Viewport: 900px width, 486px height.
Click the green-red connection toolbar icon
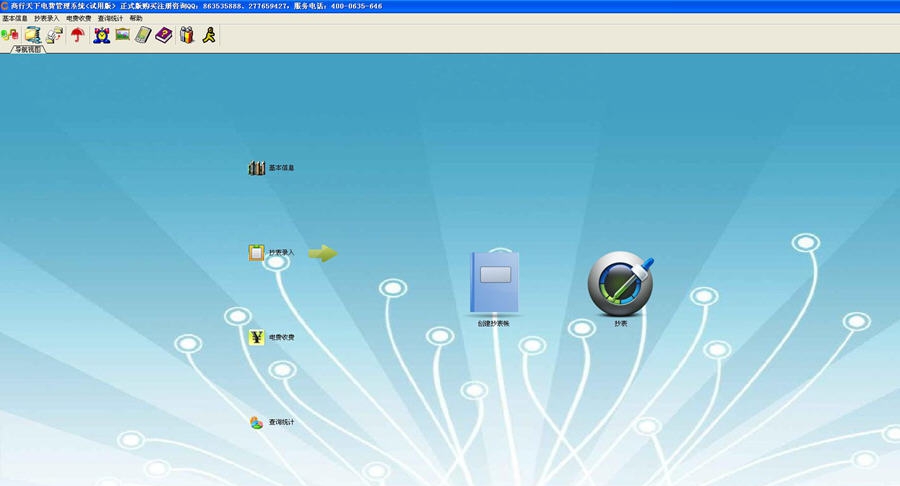click(10, 36)
